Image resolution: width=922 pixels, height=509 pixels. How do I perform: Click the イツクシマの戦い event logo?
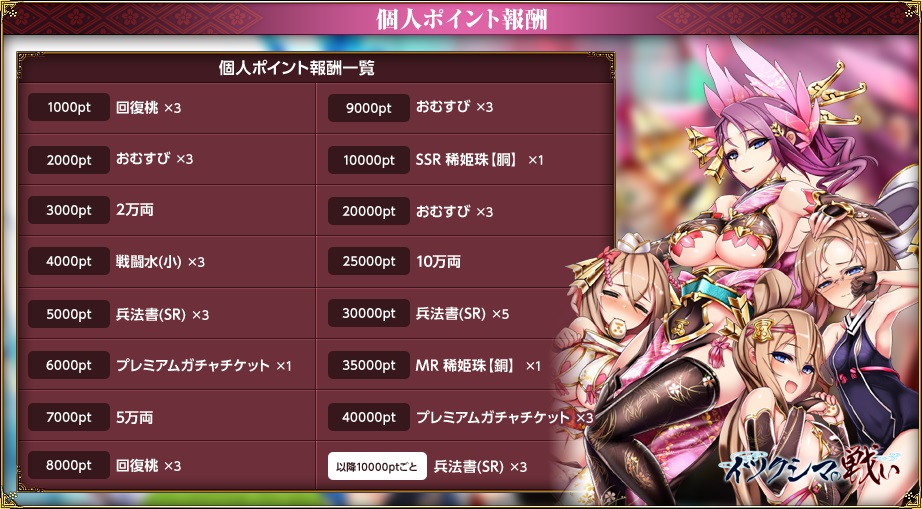814,464
